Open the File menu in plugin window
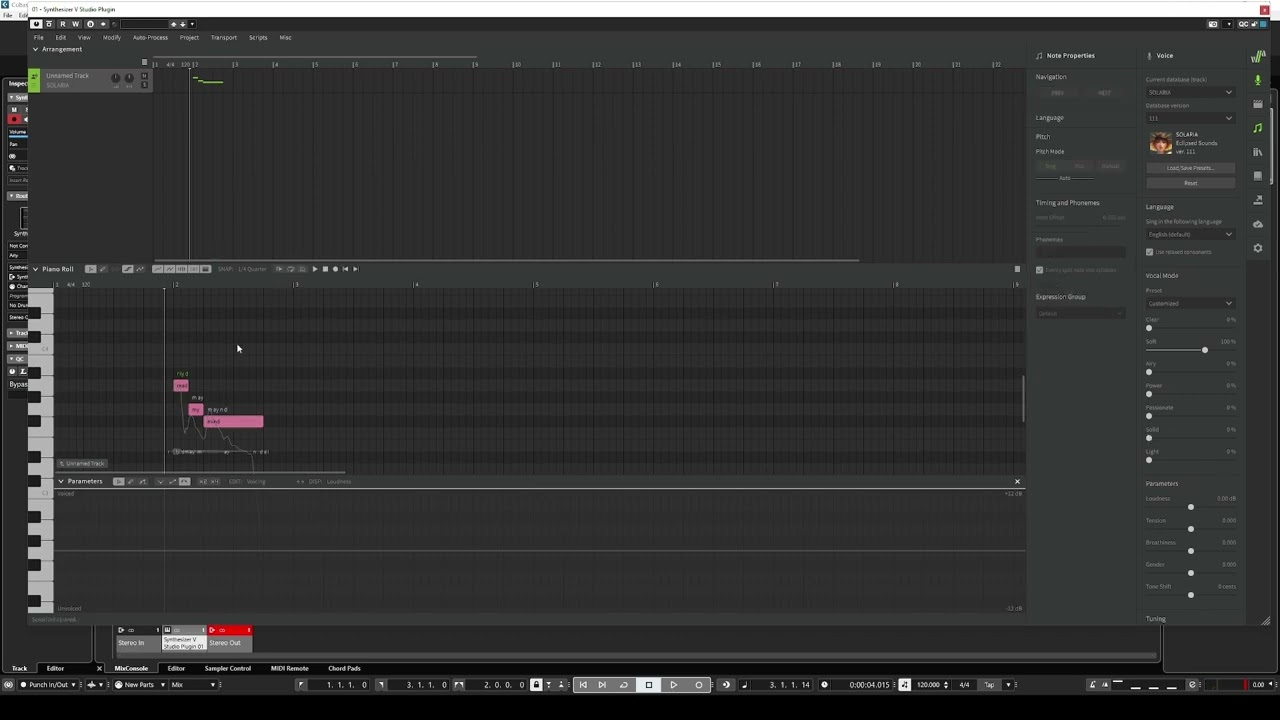1280x720 pixels. tap(39, 37)
